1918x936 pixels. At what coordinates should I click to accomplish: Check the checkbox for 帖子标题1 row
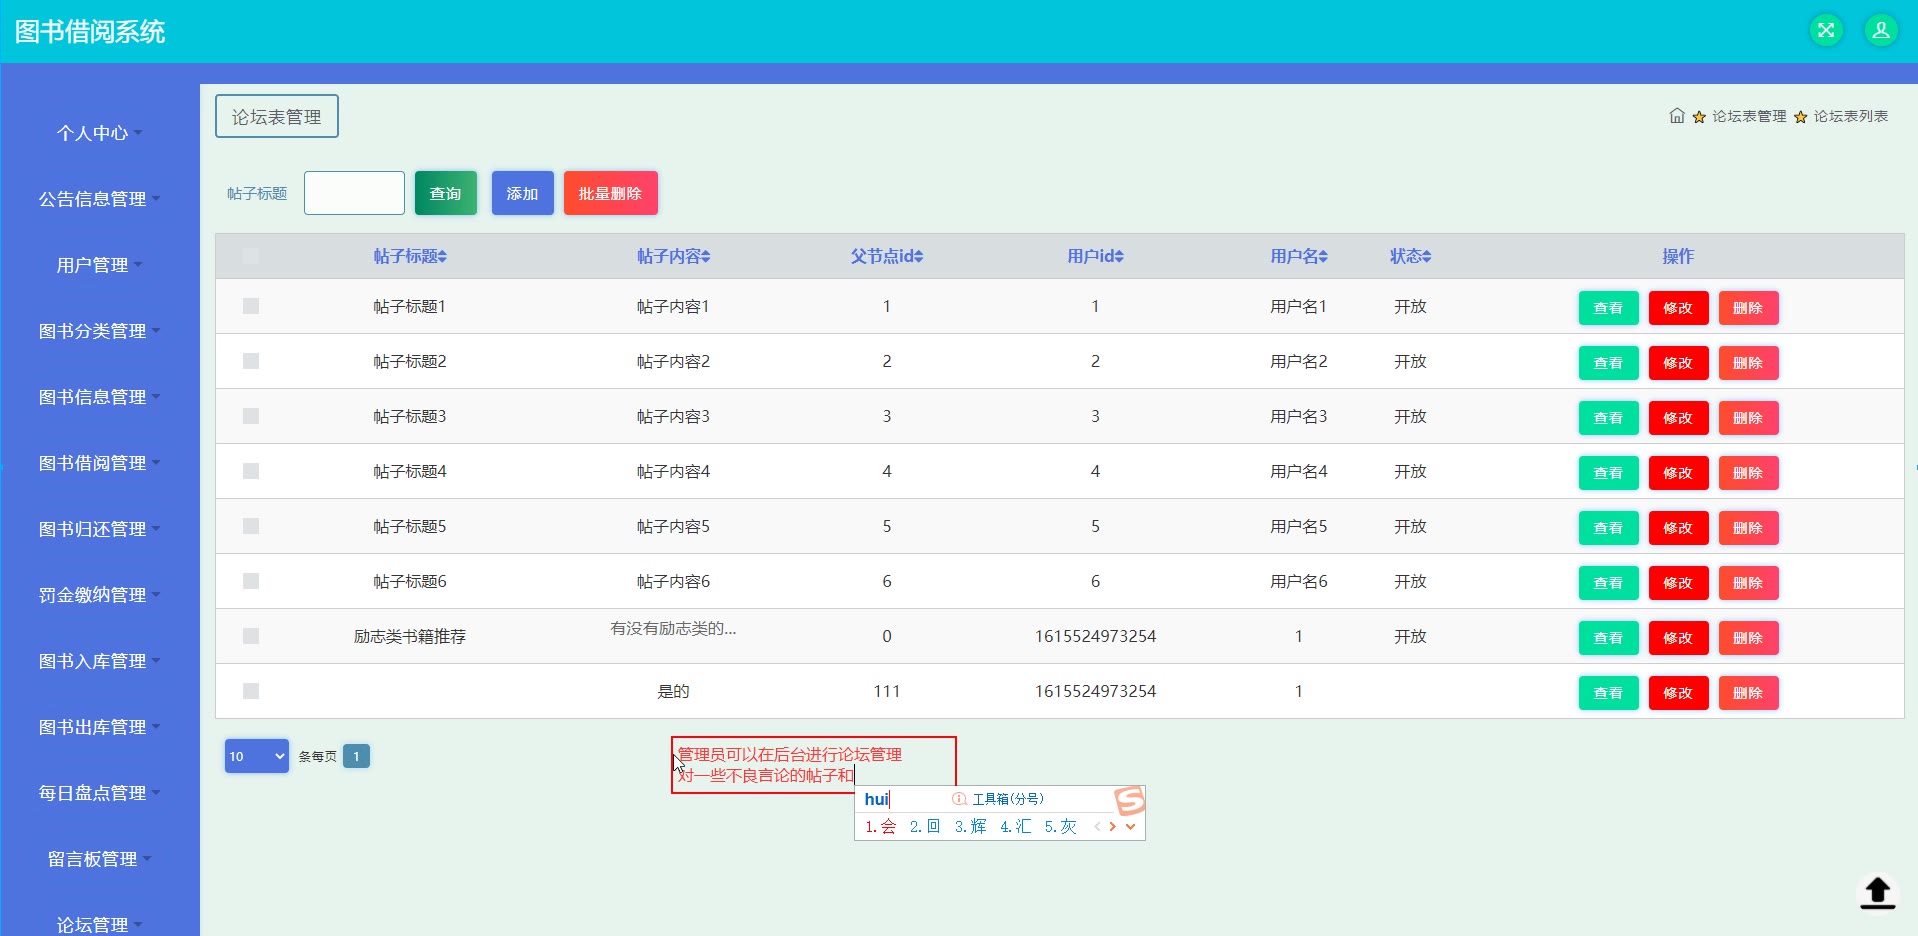tap(251, 306)
